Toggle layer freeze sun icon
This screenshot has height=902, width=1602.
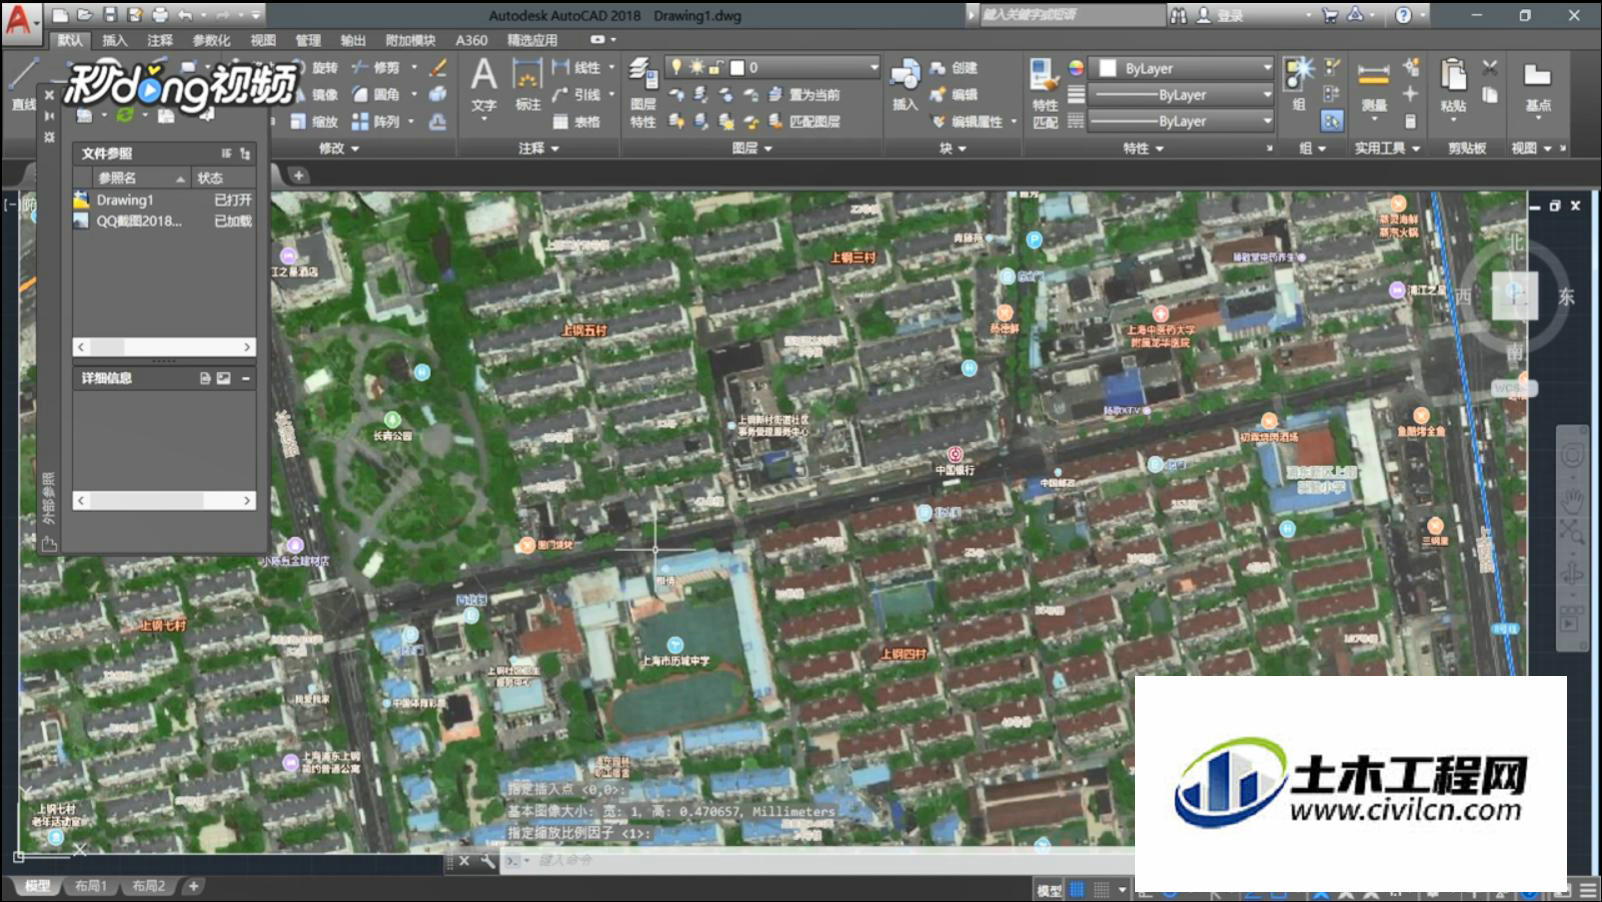click(696, 67)
